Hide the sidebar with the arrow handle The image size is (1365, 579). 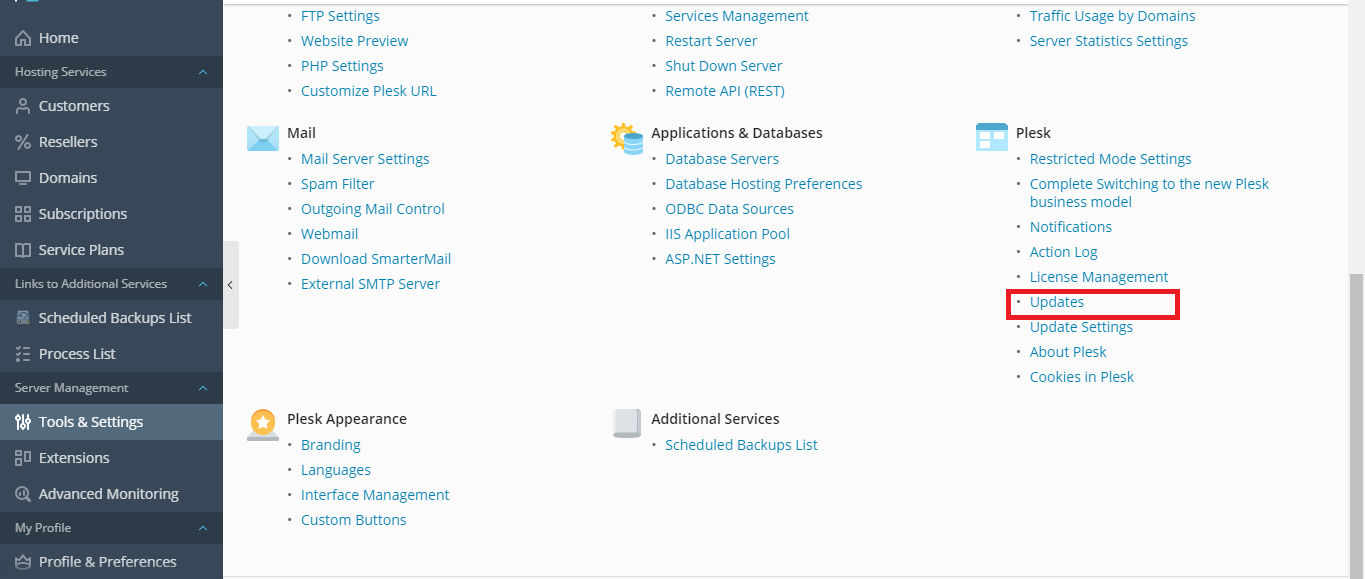click(x=230, y=285)
